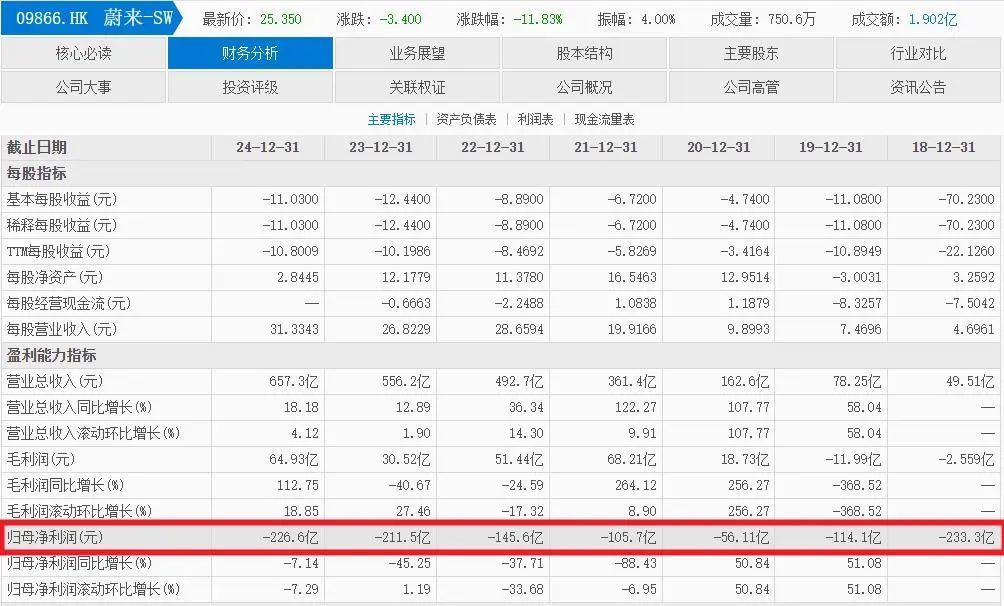This screenshot has height=606, width=1004.
Task: Select the 投资评级 tab
Action: click(x=251, y=87)
